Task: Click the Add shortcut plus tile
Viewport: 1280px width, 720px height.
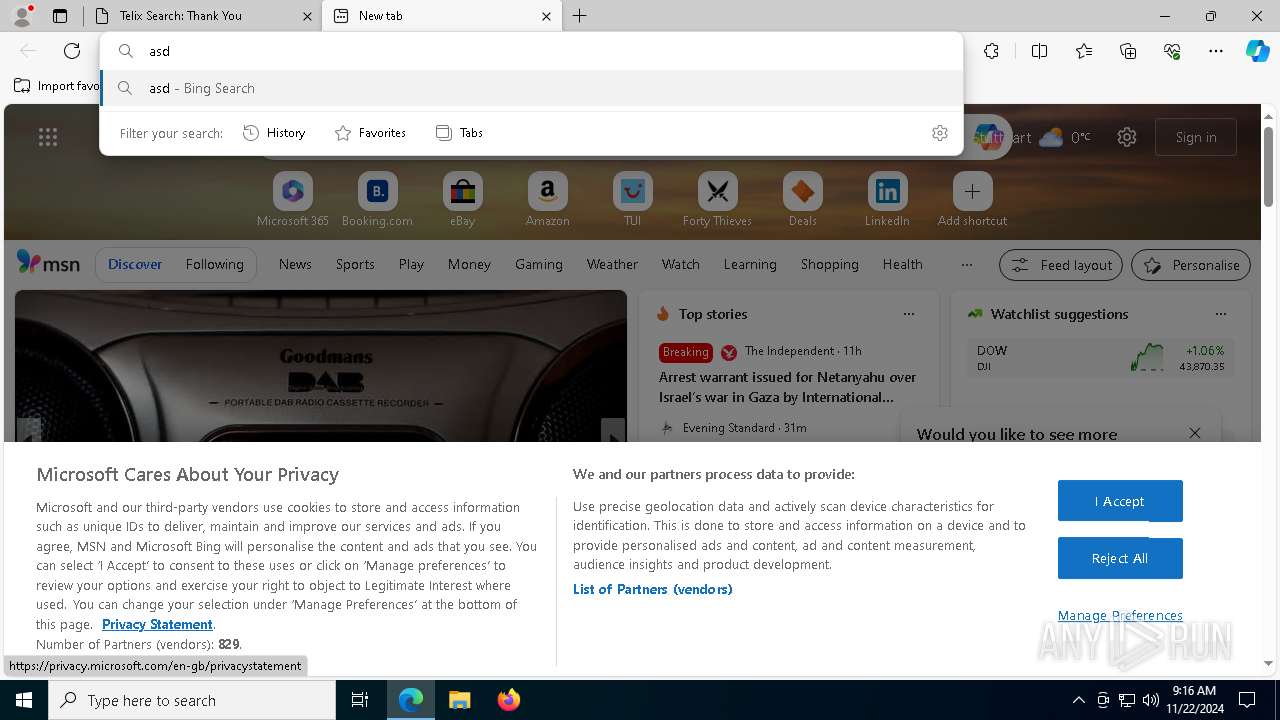Action: coord(972,200)
